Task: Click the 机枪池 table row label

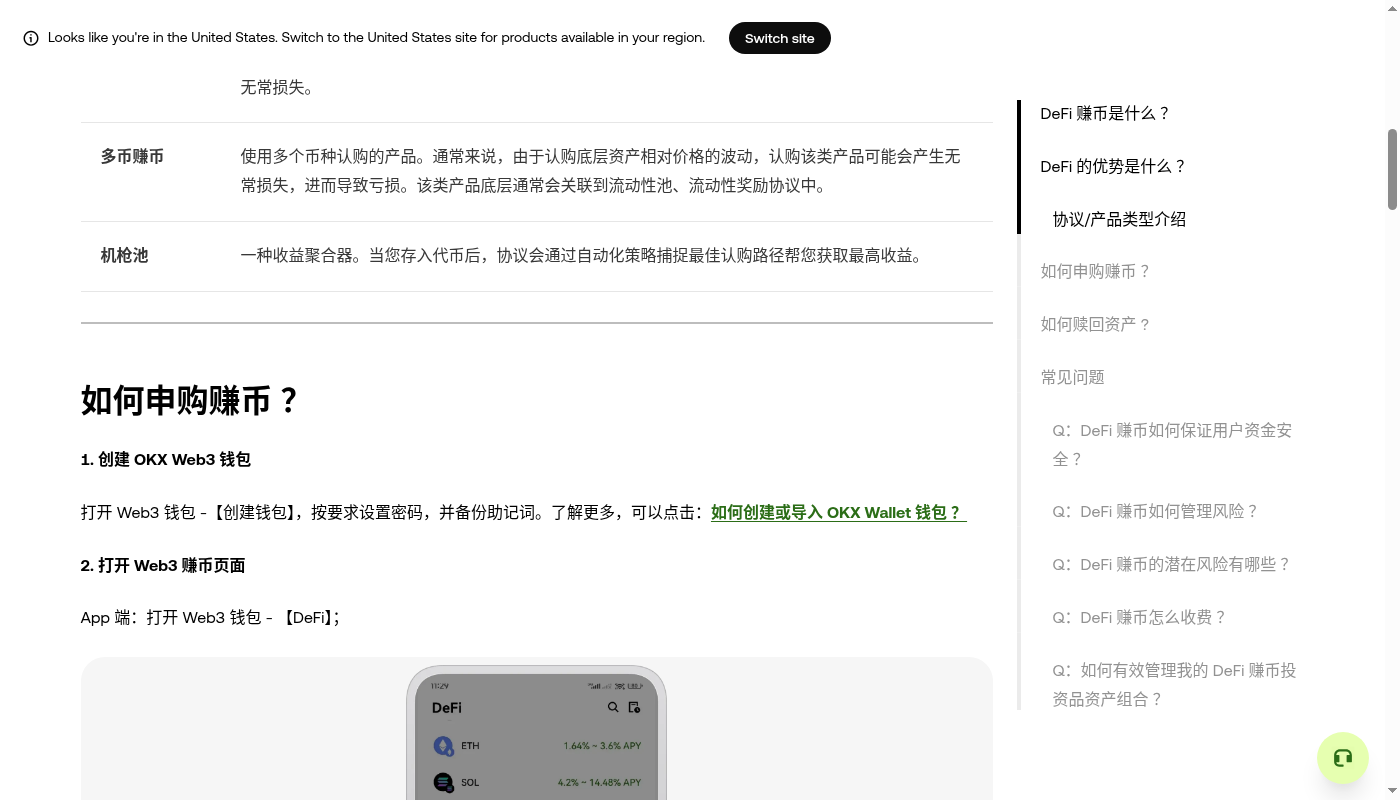Action: click(x=124, y=256)
